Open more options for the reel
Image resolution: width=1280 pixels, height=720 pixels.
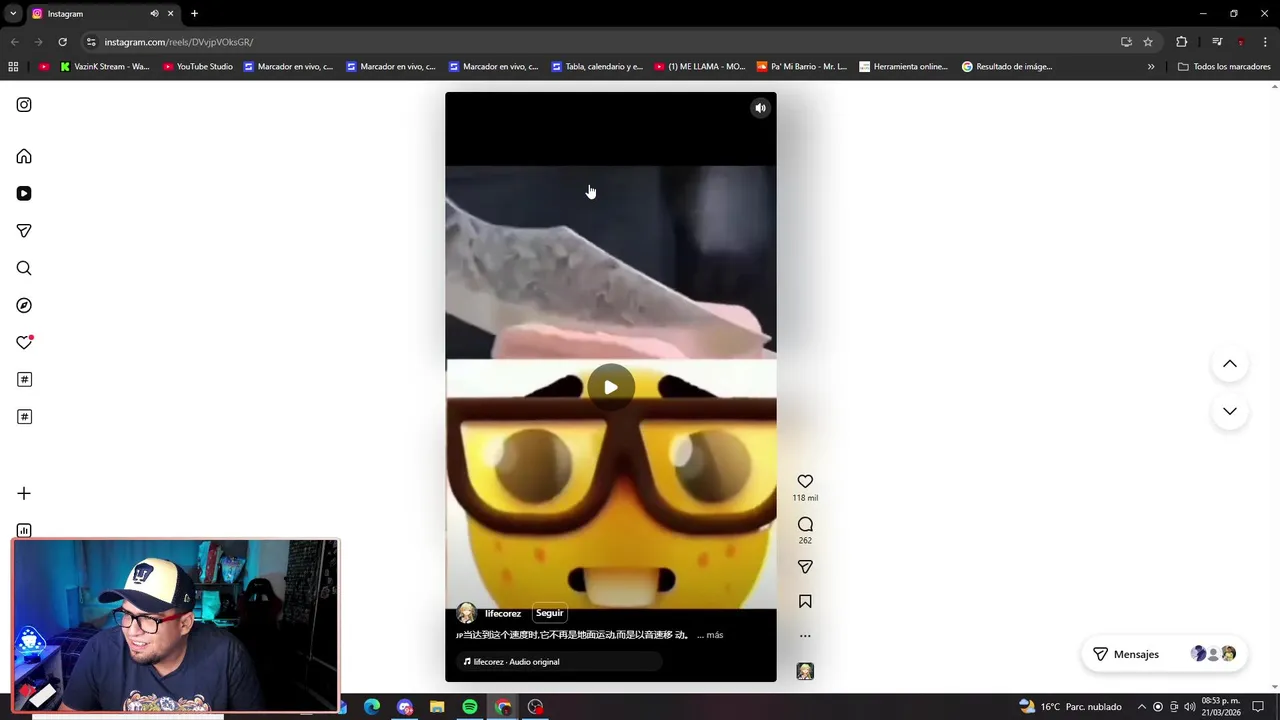click(805, 636)
